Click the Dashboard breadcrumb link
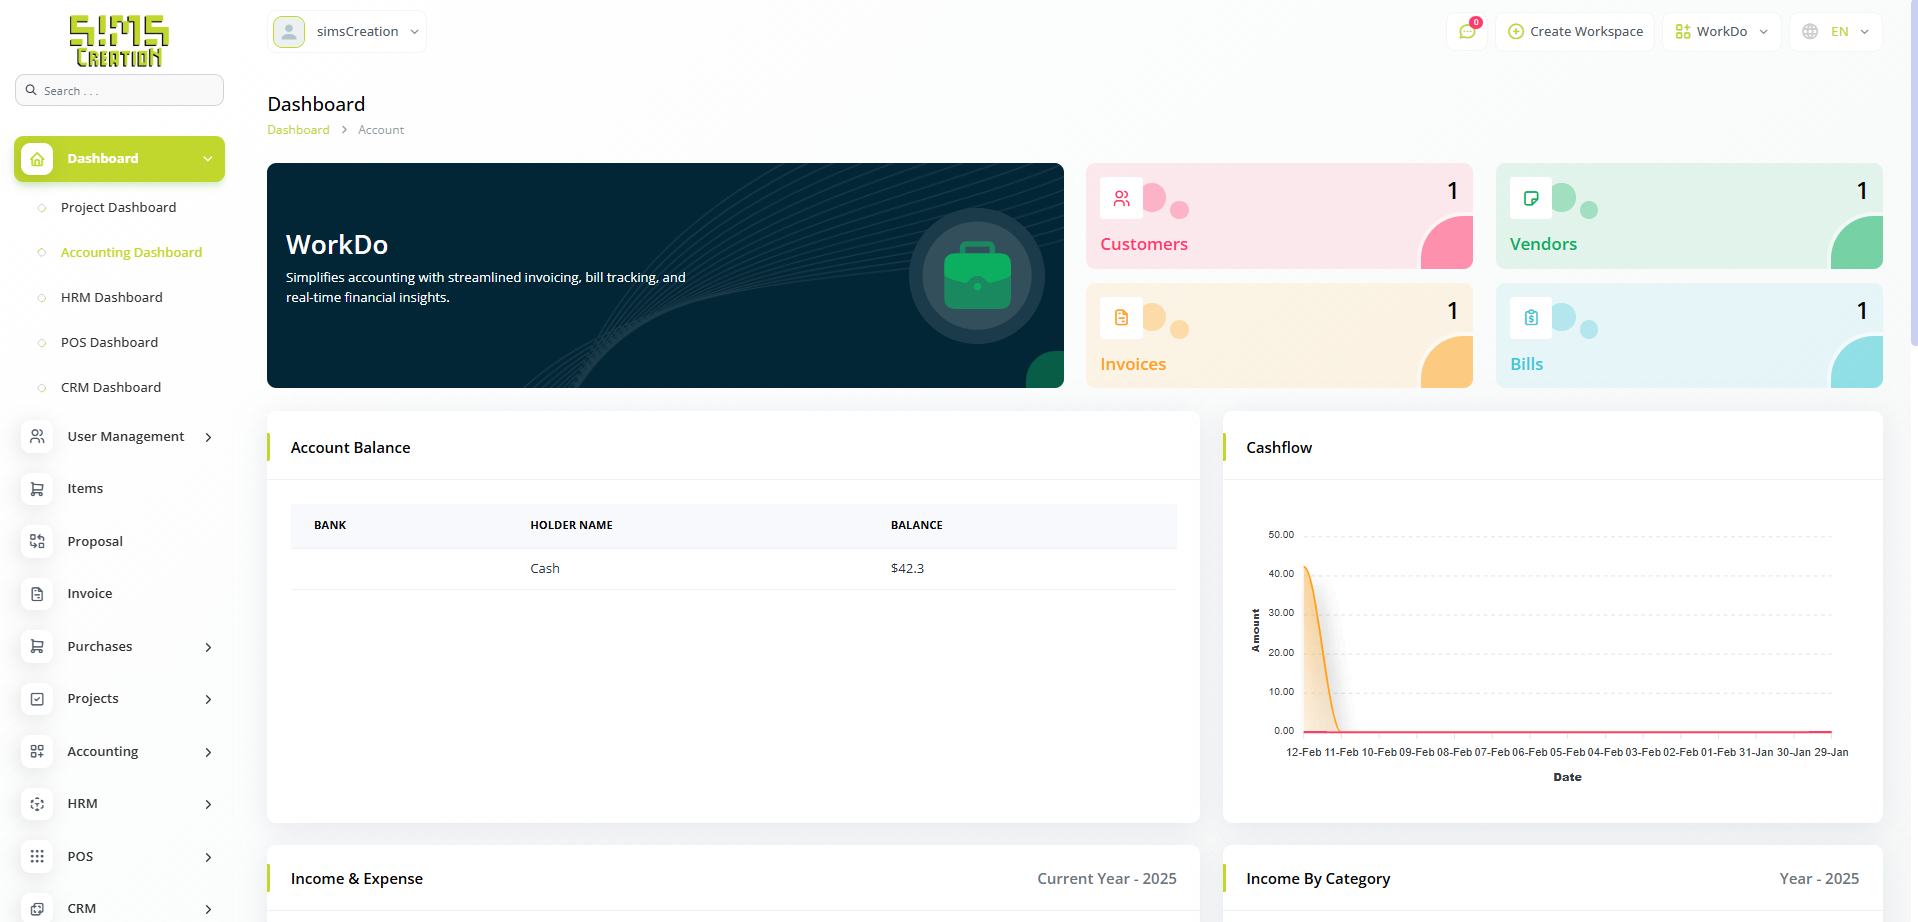Viewport: 1918px width, 922px height. click(x=298, y=130)
